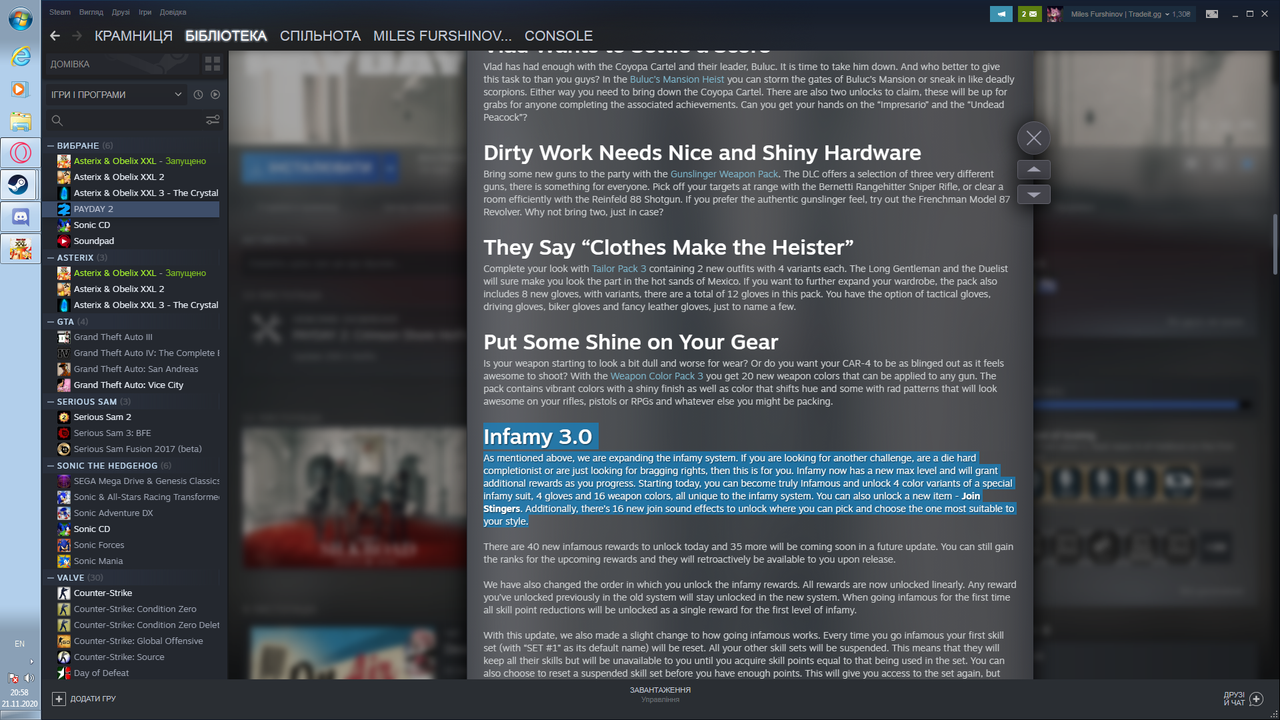Go to next news item with down arrow
Screen dimensions: 1280x720
(1033, 194)
